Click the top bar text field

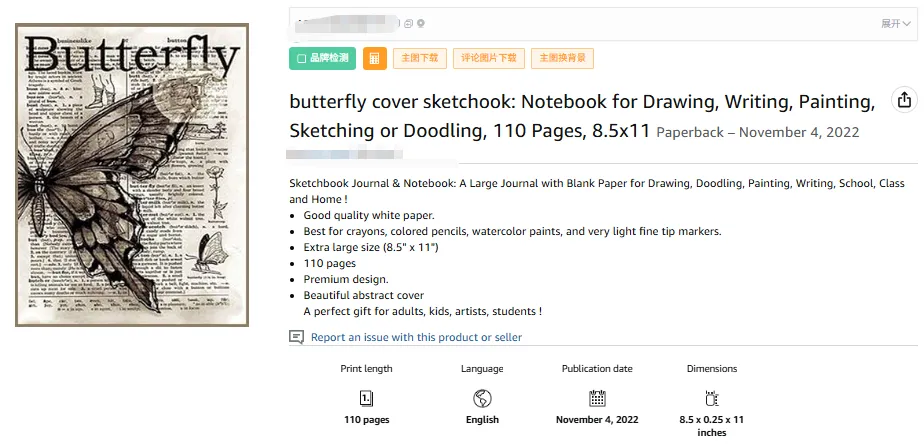[x=600, y=23]
